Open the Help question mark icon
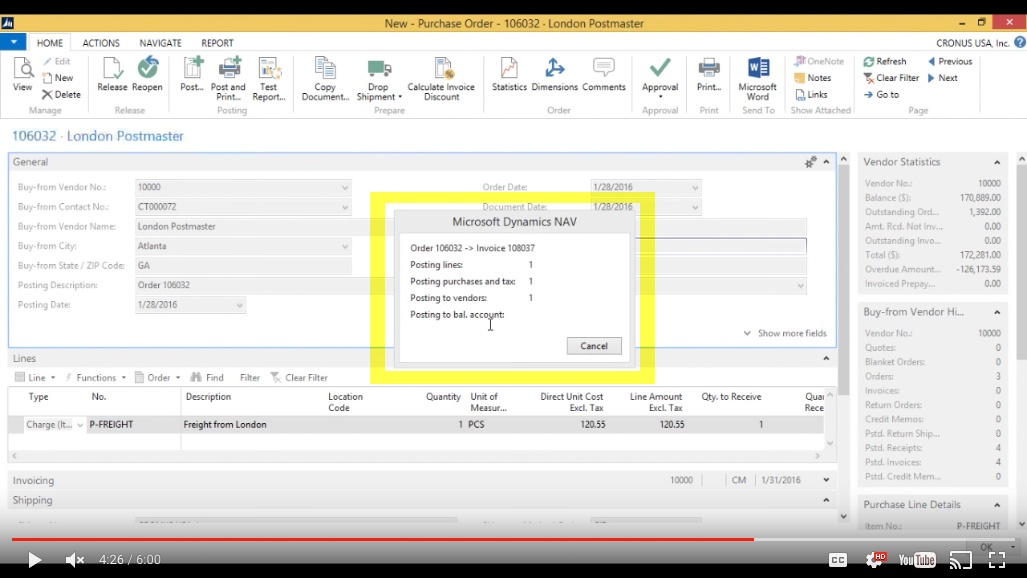This screenshot has width=1027, height=578. [x=1019, y=43]
